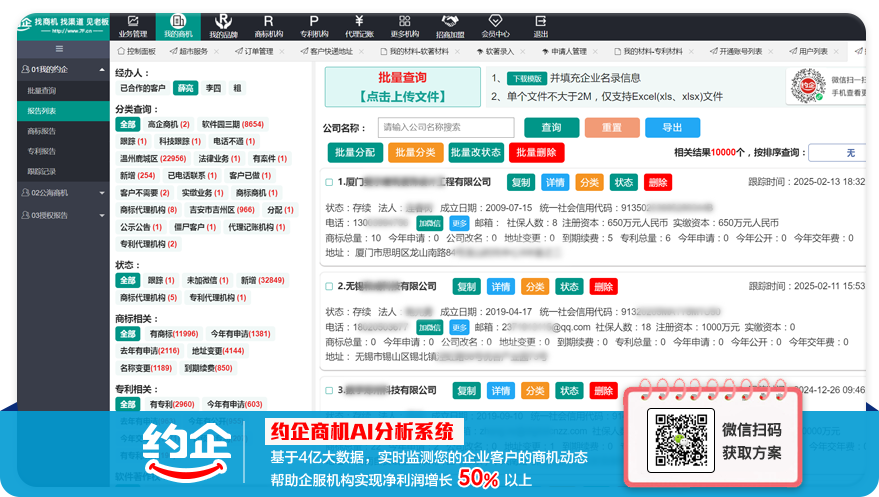Close the 超市服务 tab
This screenshot has width=879, height=497.
click(x=218, y=52)
